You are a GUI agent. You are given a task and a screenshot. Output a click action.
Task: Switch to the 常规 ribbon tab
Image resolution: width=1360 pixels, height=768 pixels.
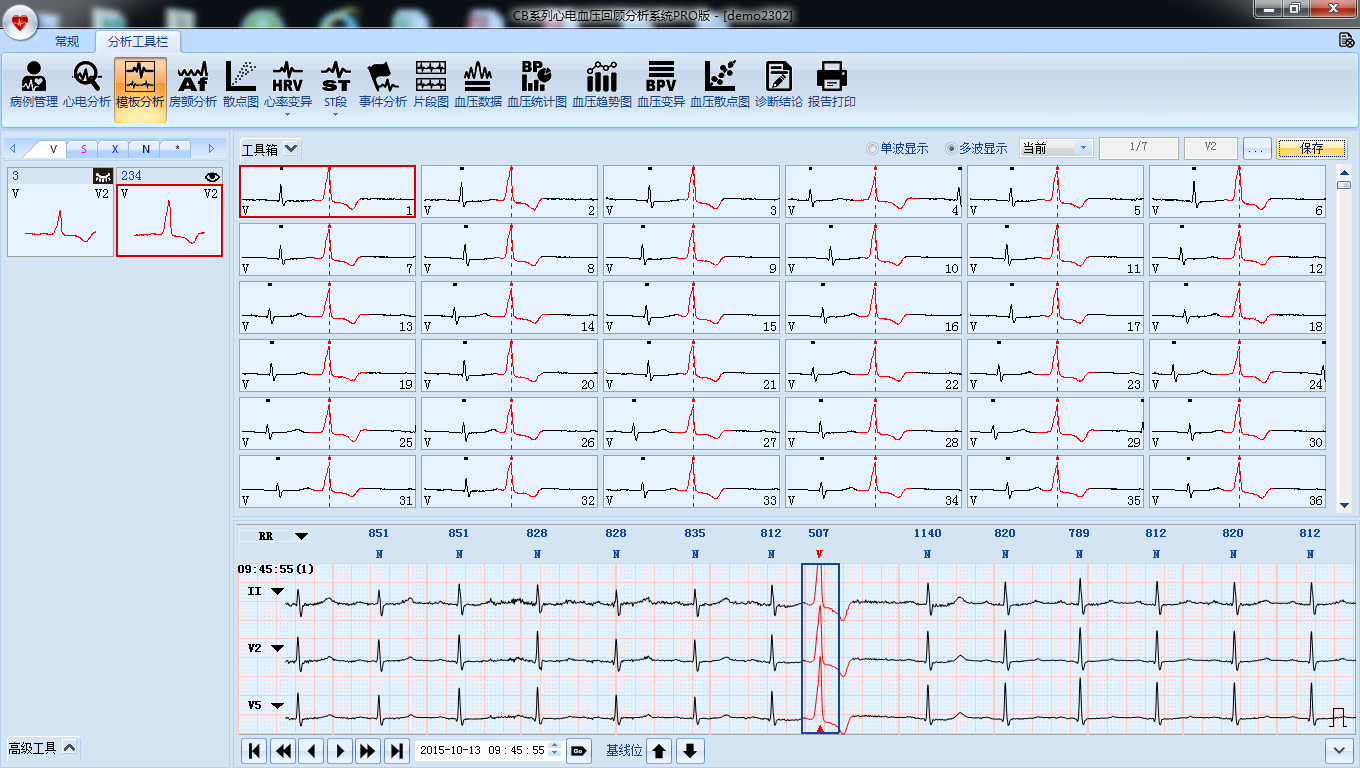[67, 41]
